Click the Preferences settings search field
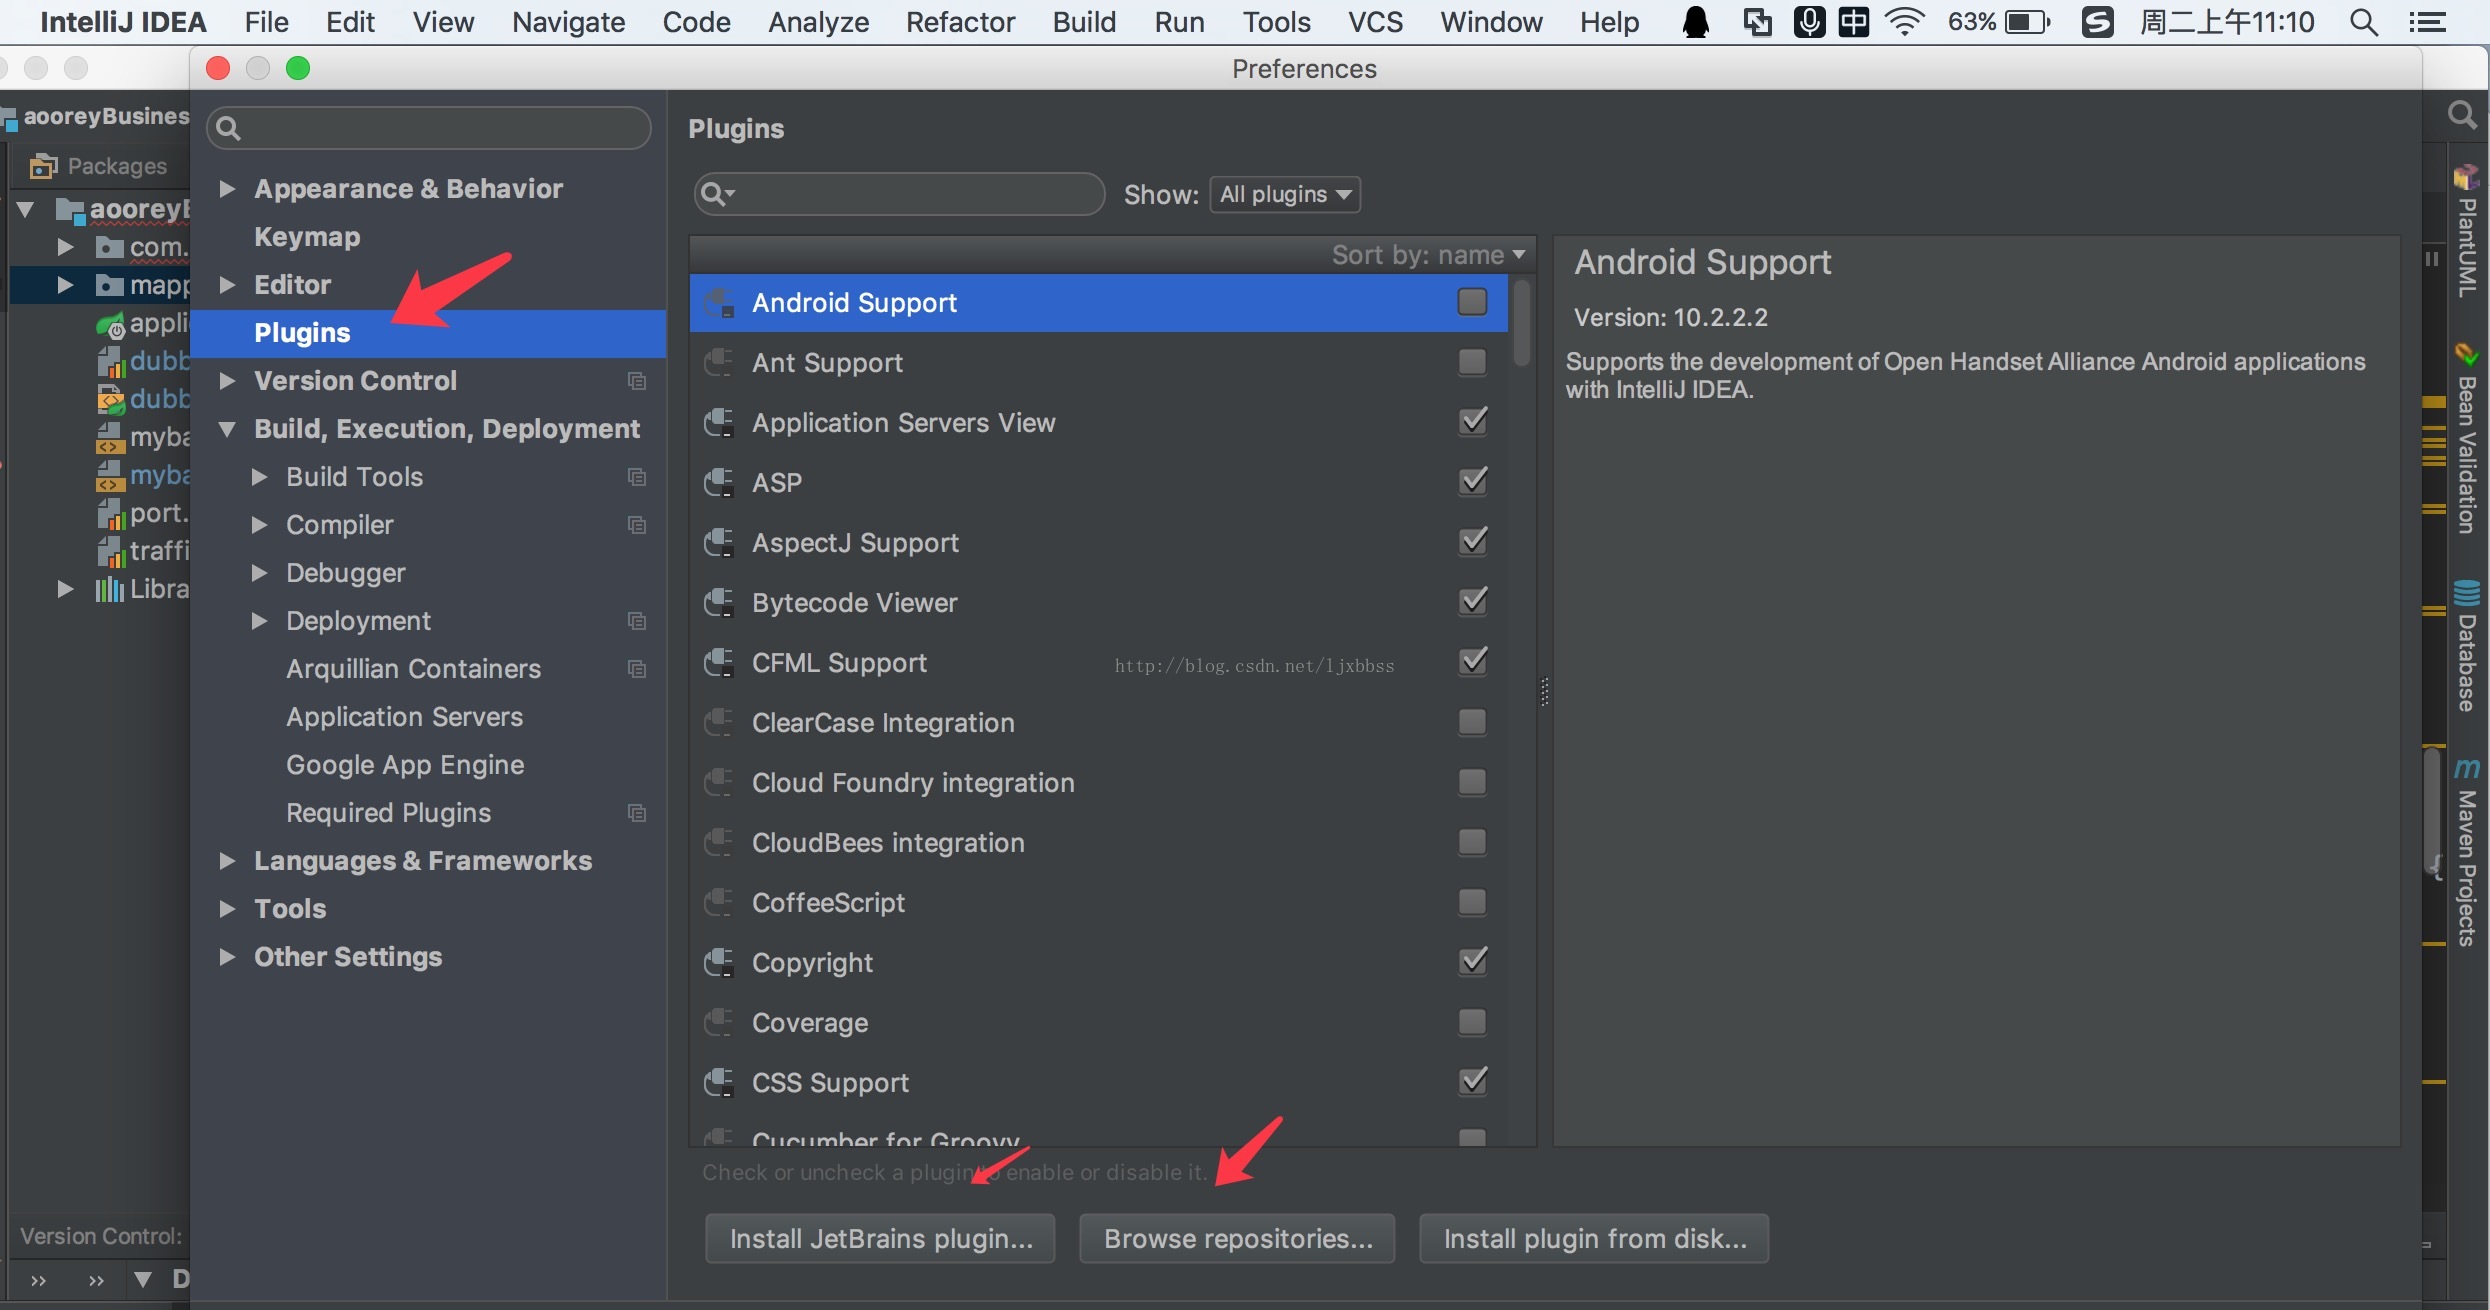 (x=429, y=128)
